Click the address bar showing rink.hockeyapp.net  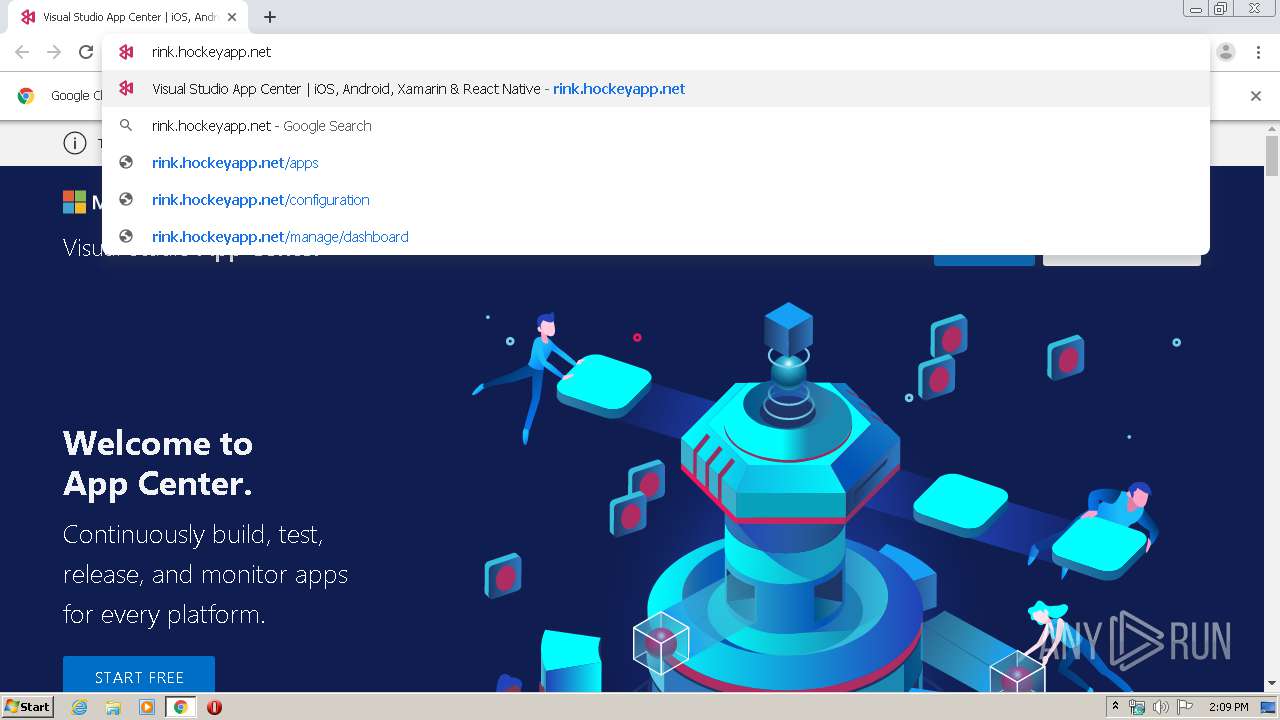655,52
